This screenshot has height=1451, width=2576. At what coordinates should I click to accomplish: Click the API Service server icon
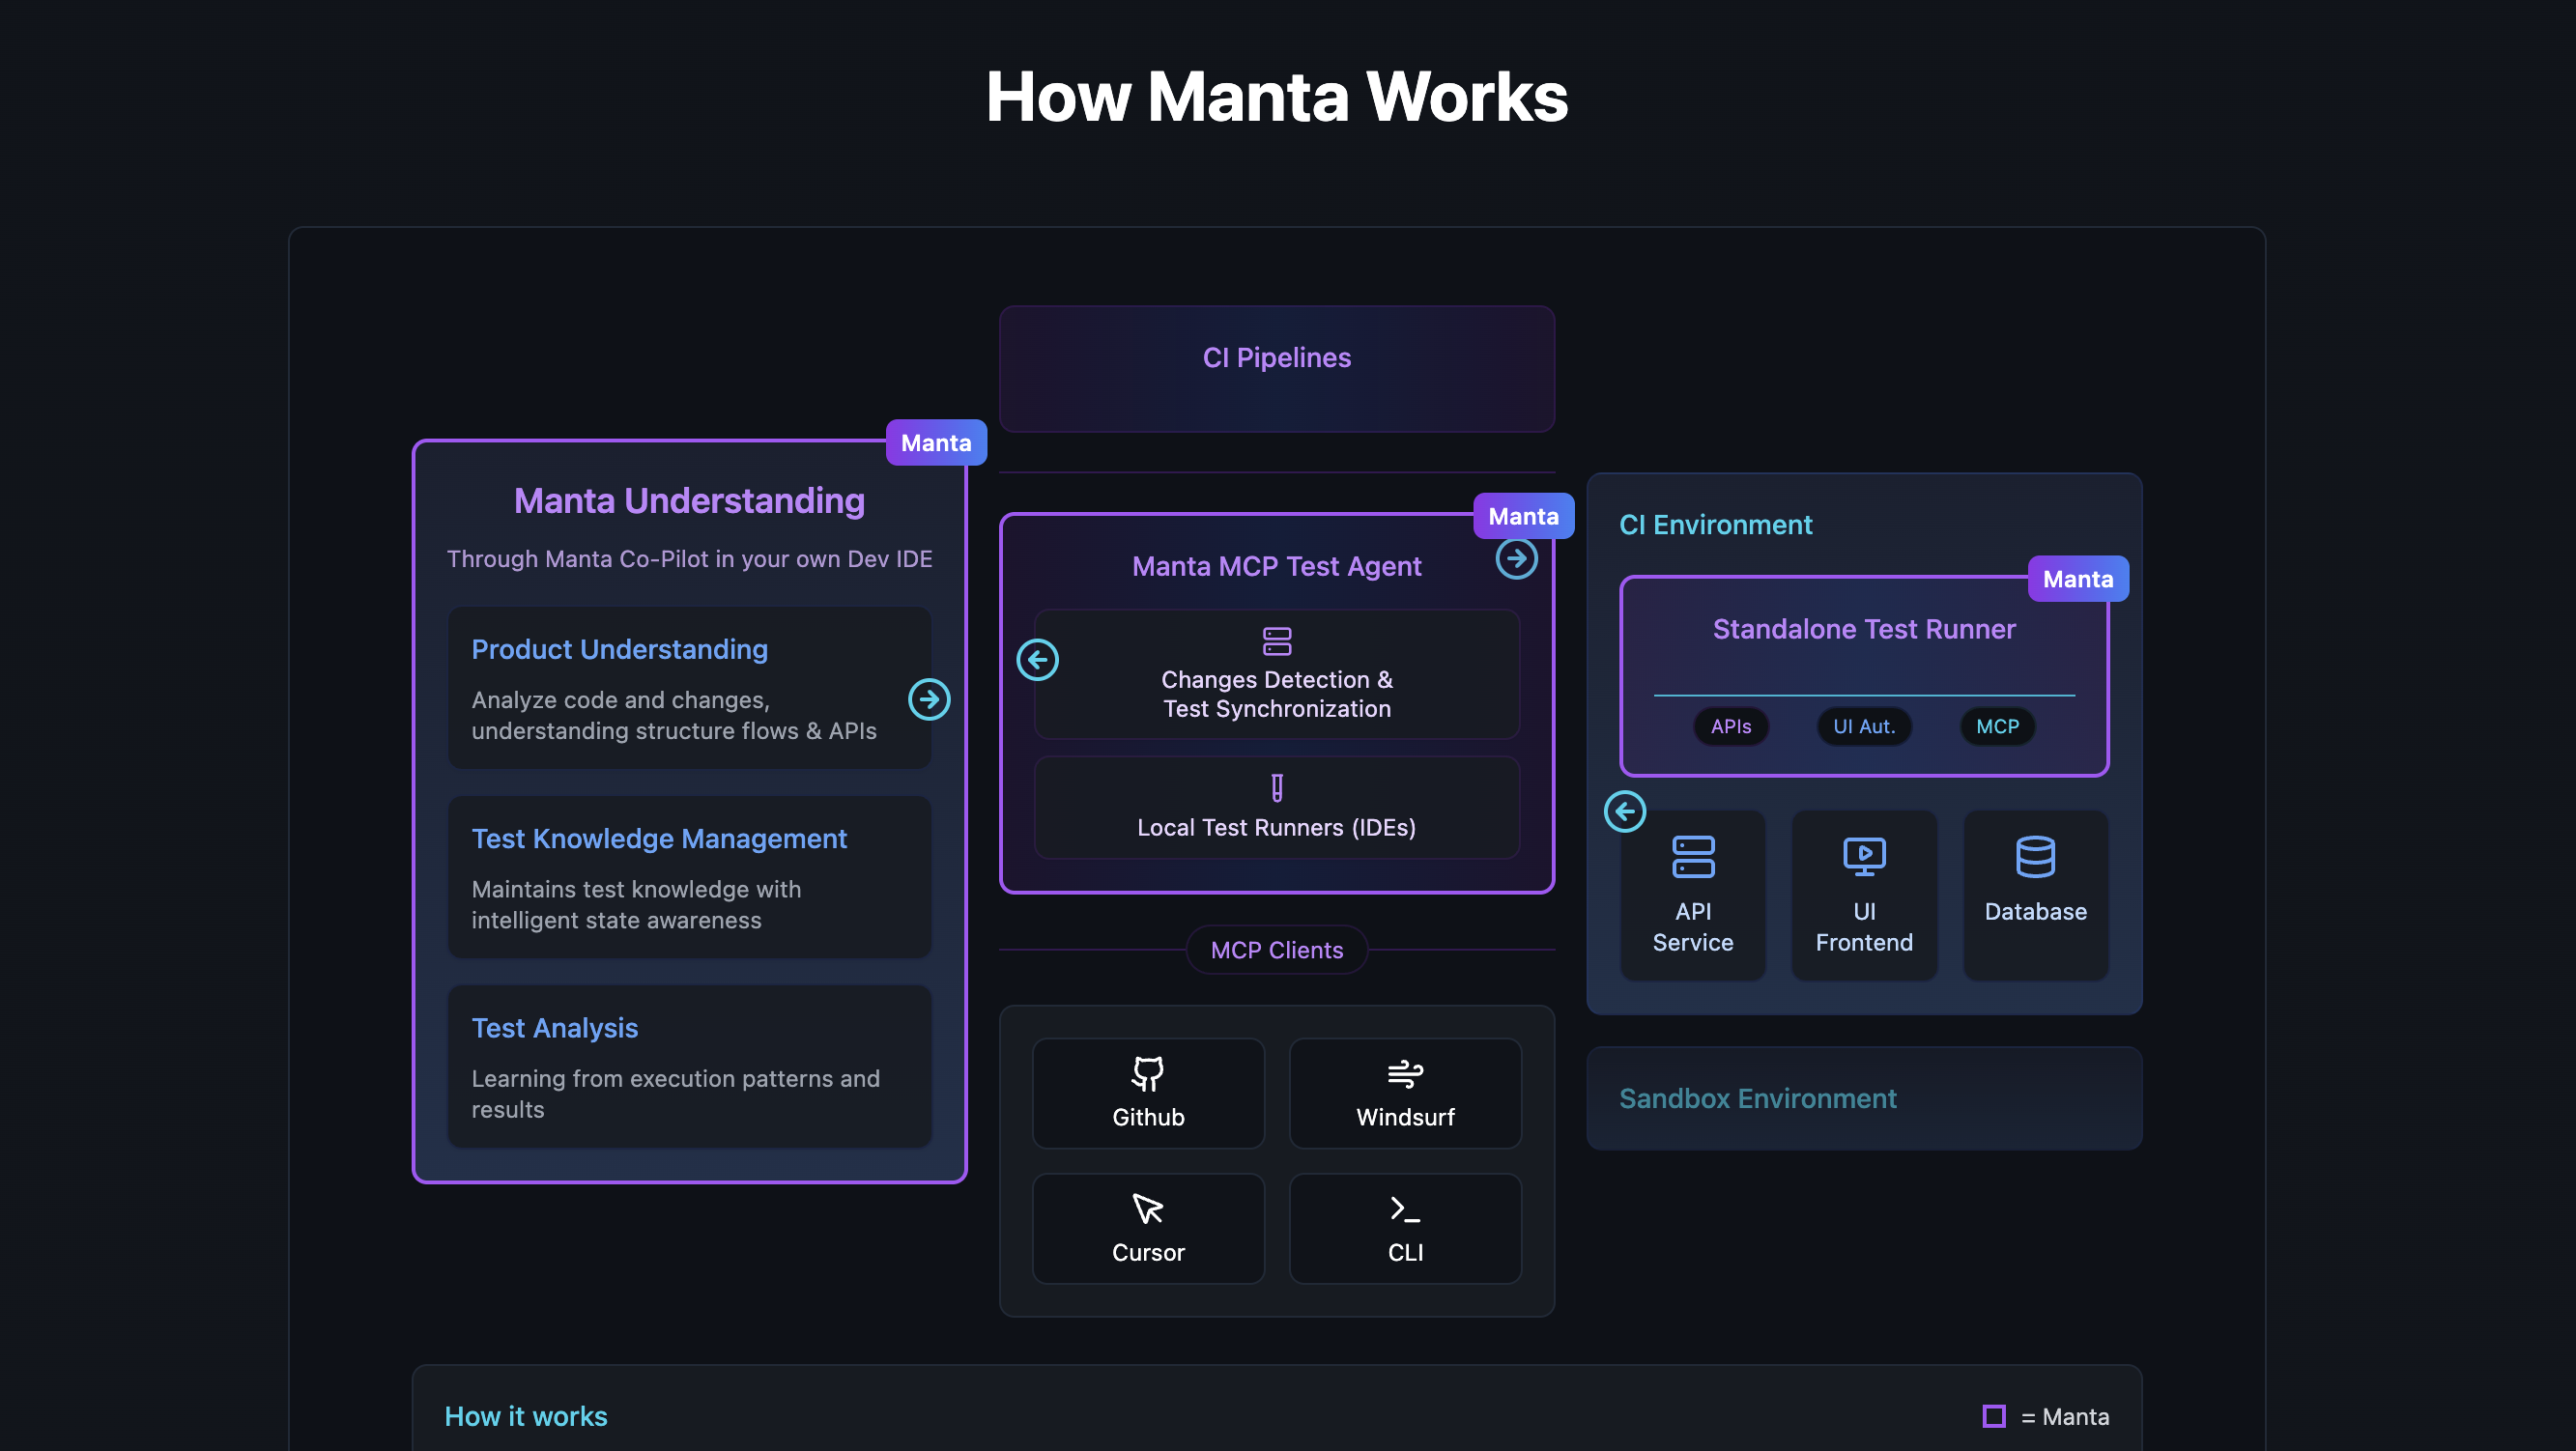(x=1692, y=856)
